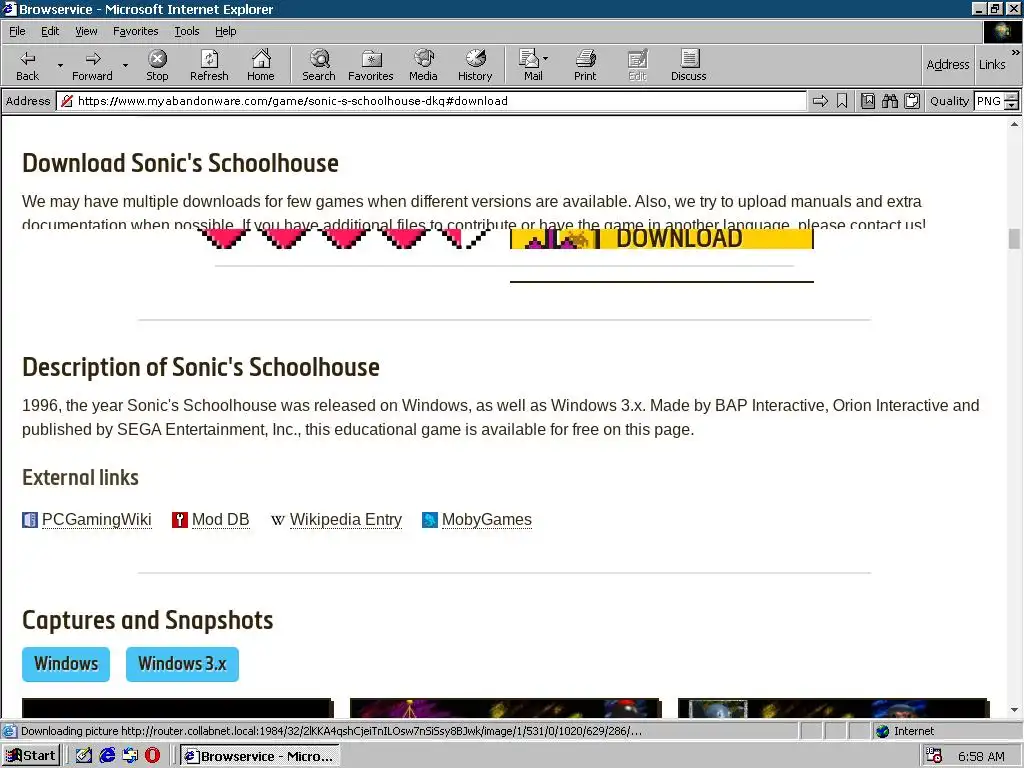This screenshot has width=1024, height=768.
Task: Click the Browservice taskbar button
Action: coord(259,756)
